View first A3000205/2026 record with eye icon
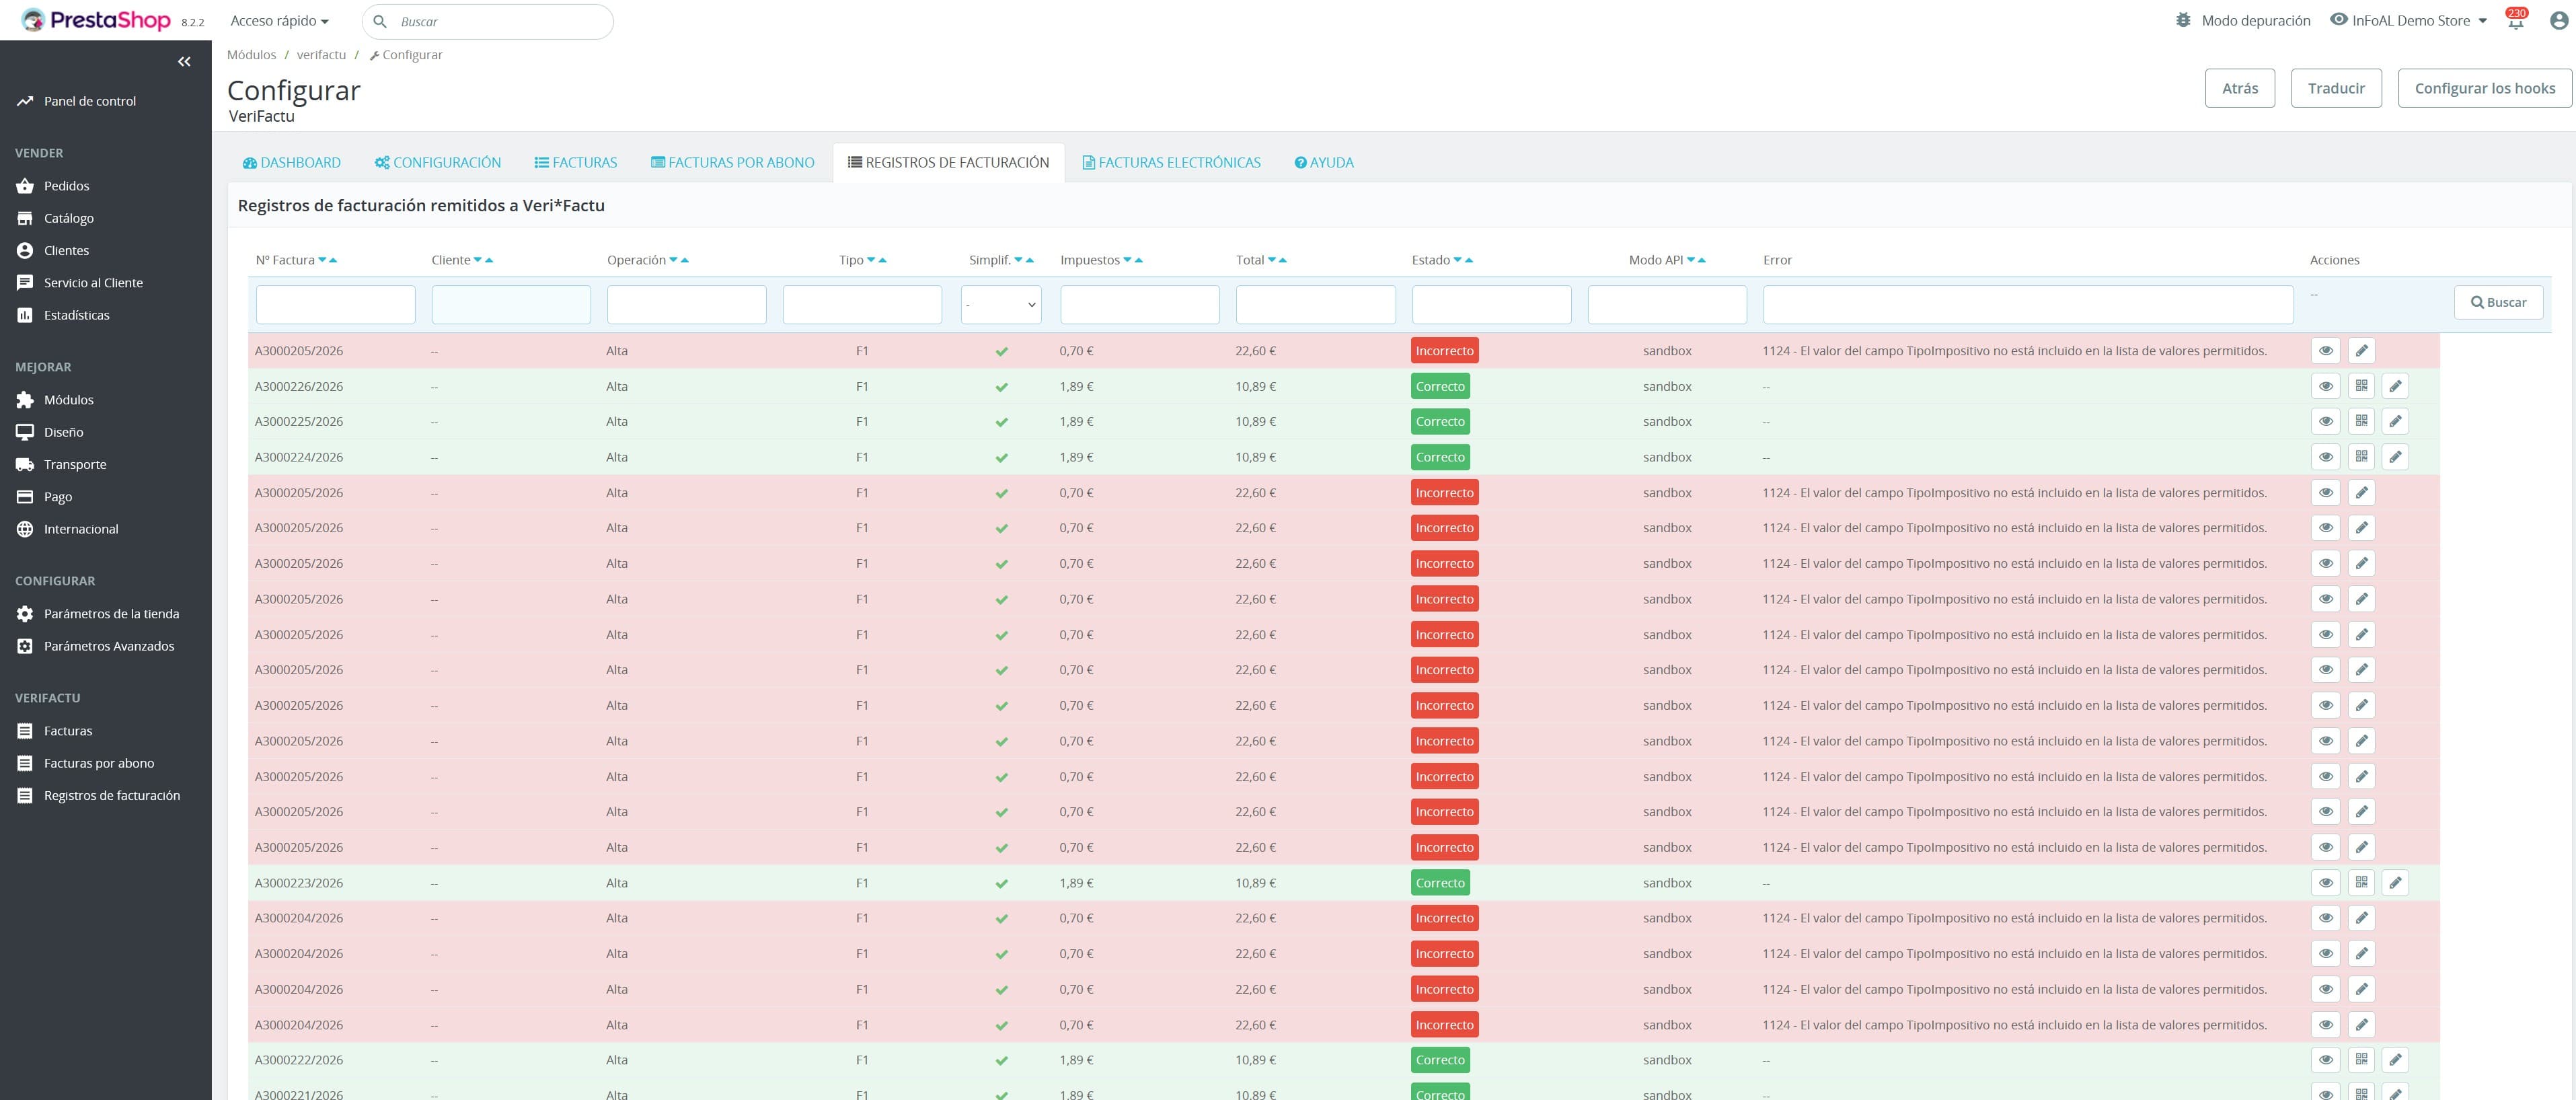 click(2325, 351)
